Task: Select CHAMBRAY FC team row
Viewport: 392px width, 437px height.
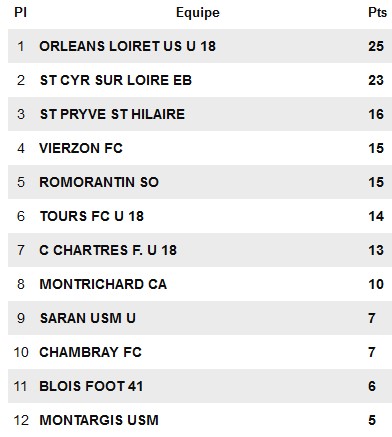Action: pos(200,352)
